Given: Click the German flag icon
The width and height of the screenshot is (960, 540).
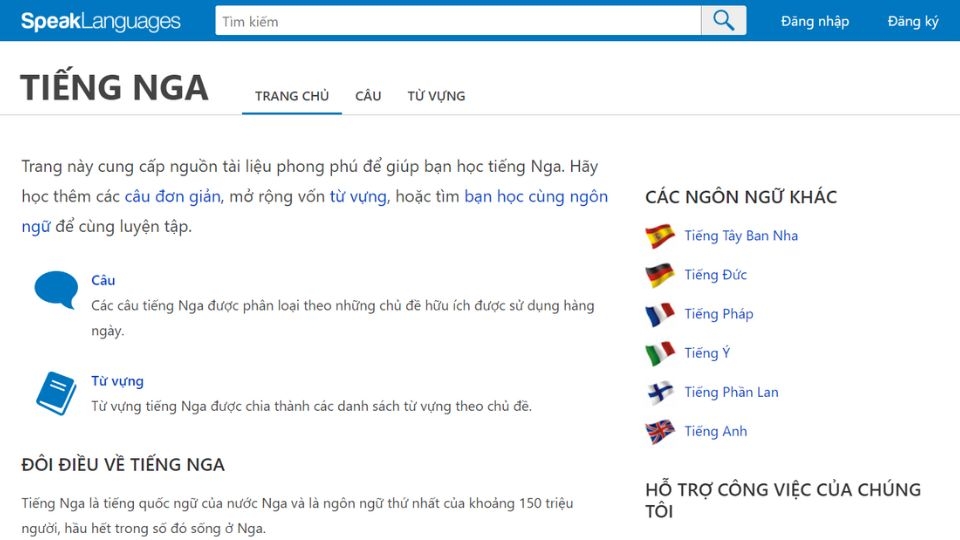Looking at the screenshot, I should coord(659,275).
